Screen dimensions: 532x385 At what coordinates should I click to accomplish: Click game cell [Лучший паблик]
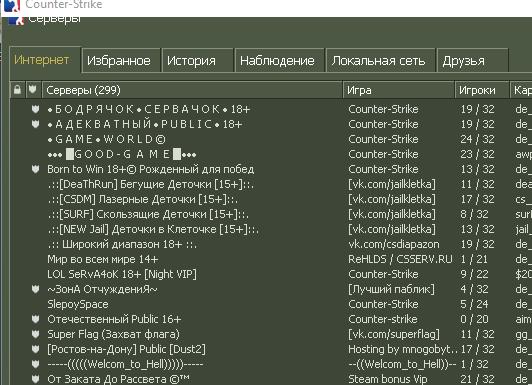(x=391, y=289)
